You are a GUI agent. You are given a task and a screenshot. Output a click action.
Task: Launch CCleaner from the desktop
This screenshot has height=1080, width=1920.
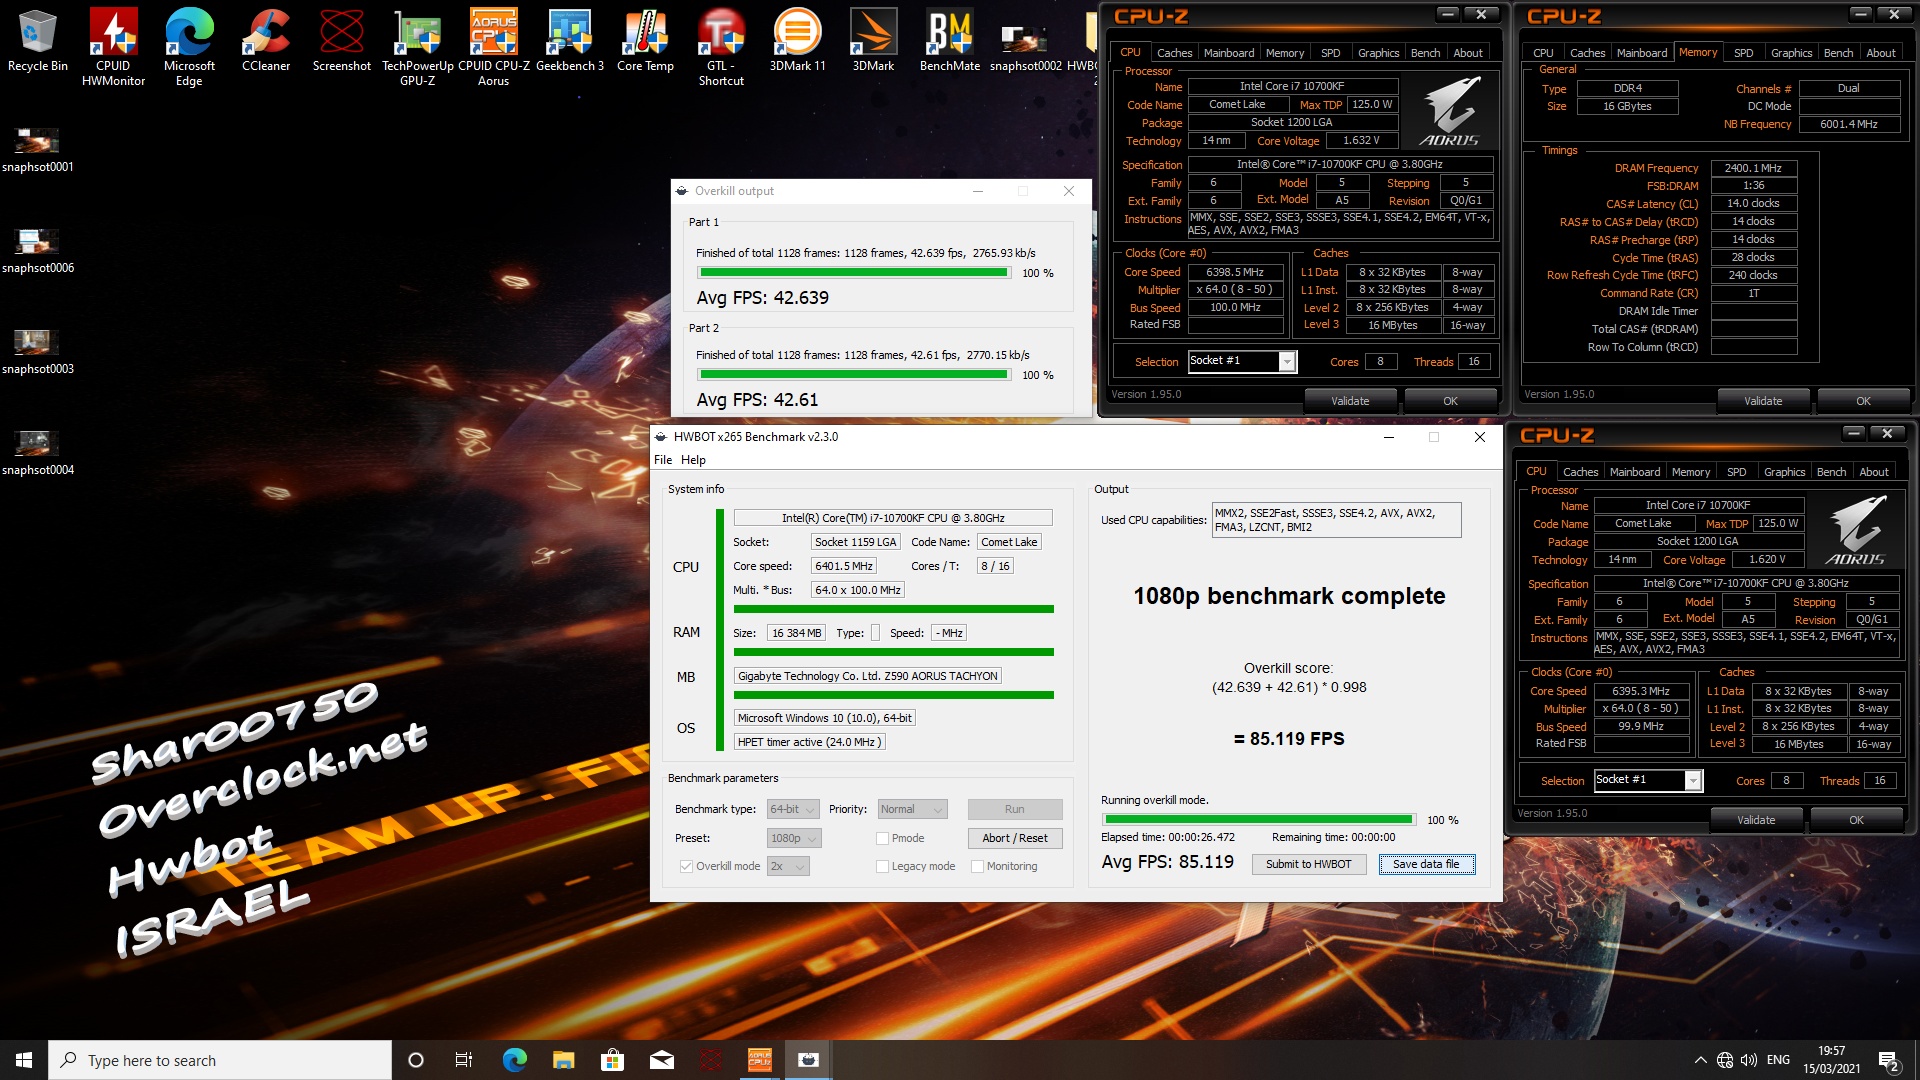[x=266, y=42]
